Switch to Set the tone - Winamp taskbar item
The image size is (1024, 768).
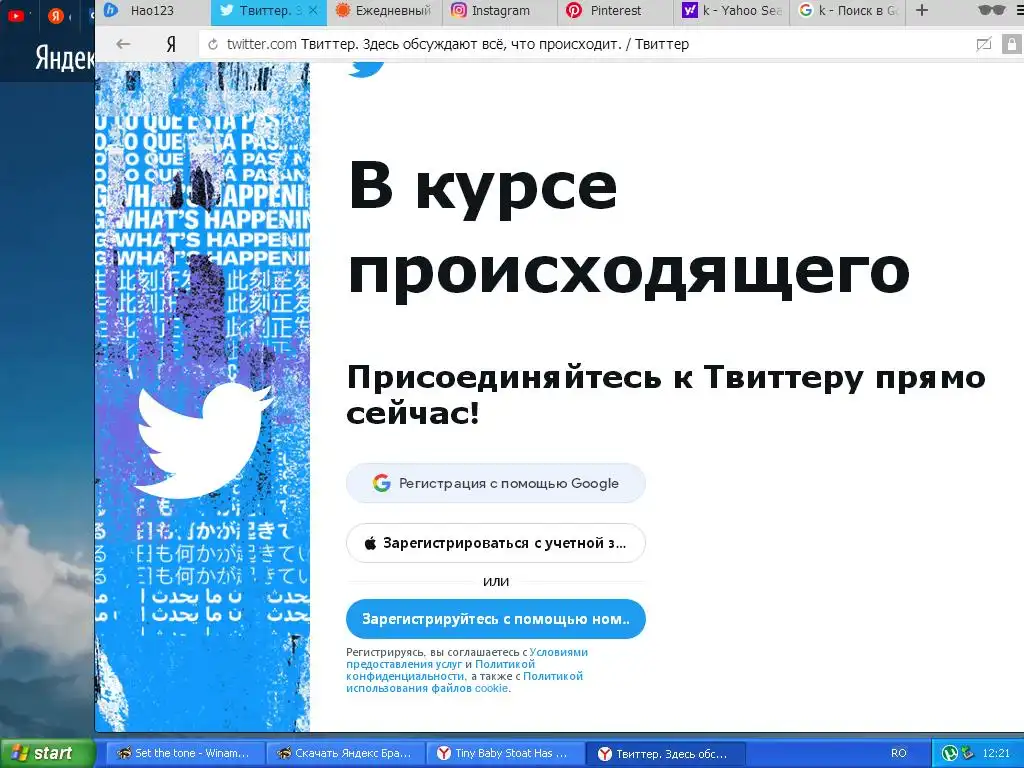184,753
